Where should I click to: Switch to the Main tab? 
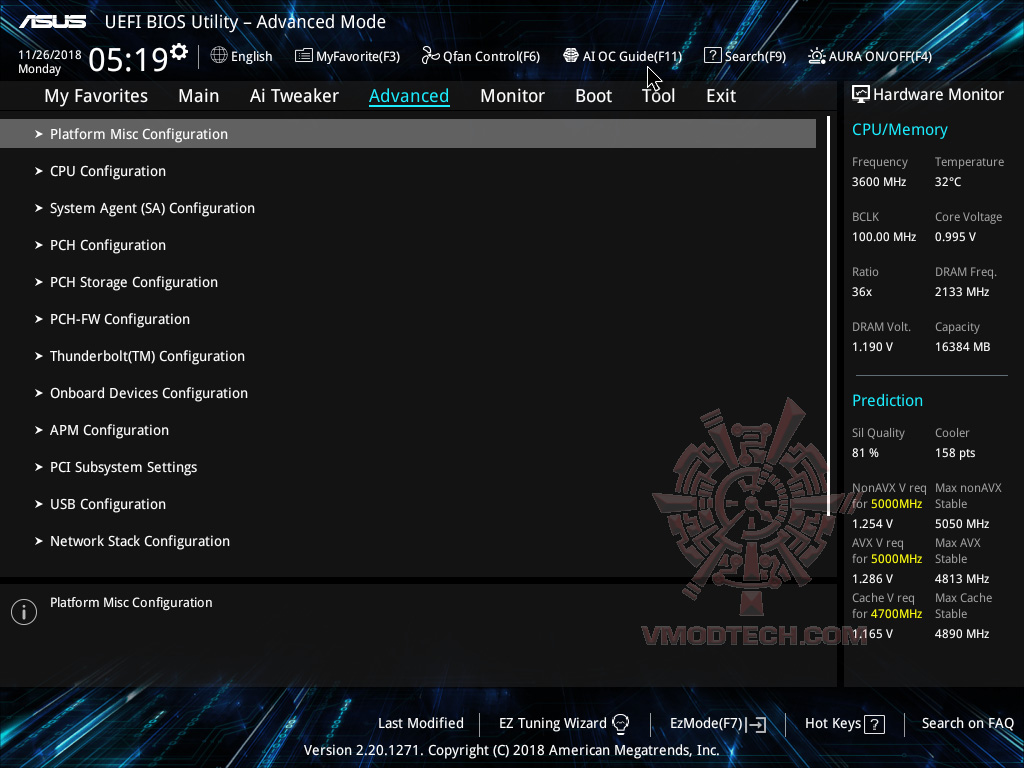click(199, 96)
